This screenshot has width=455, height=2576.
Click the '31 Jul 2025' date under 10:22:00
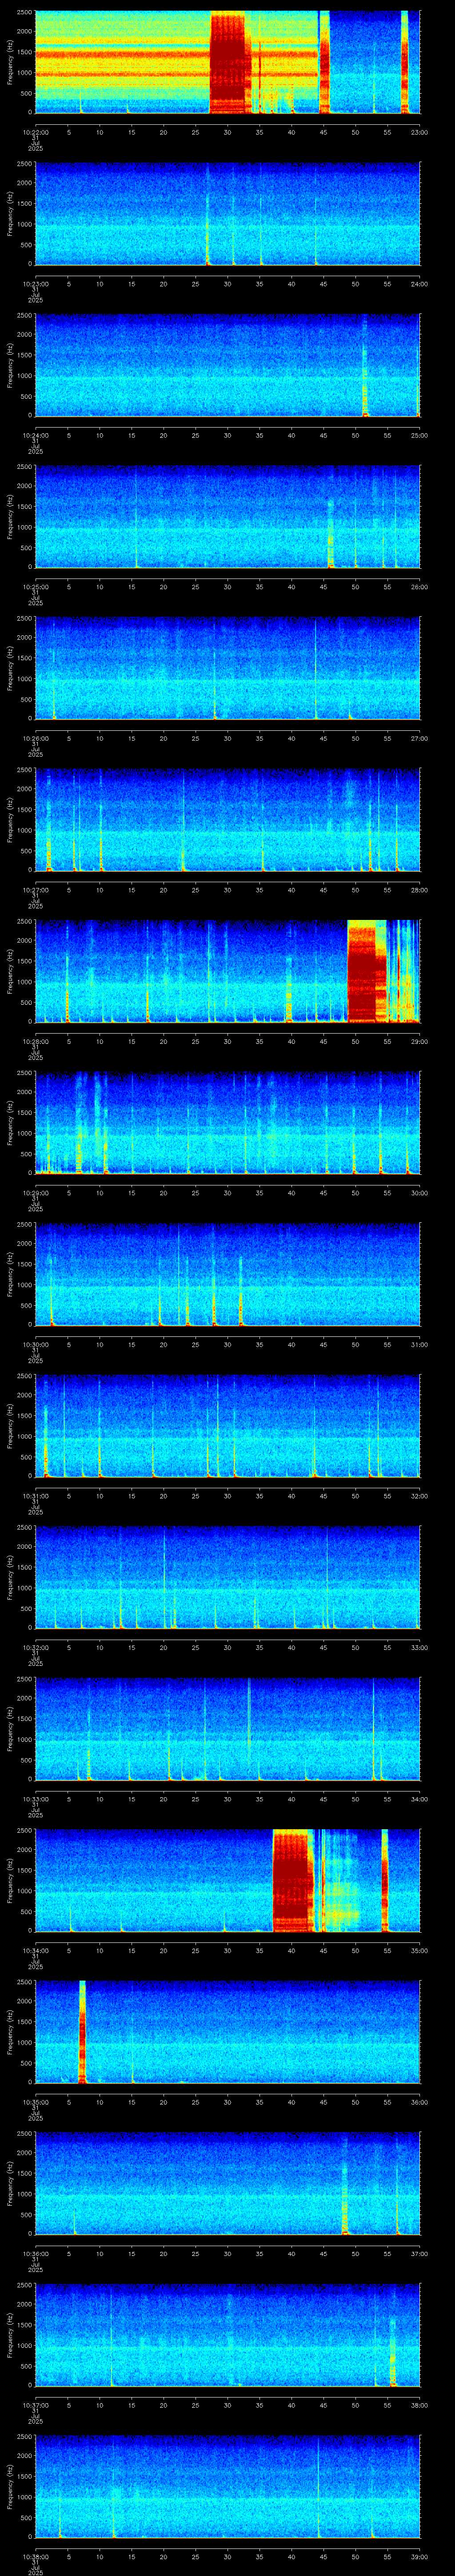coord(35,144)
